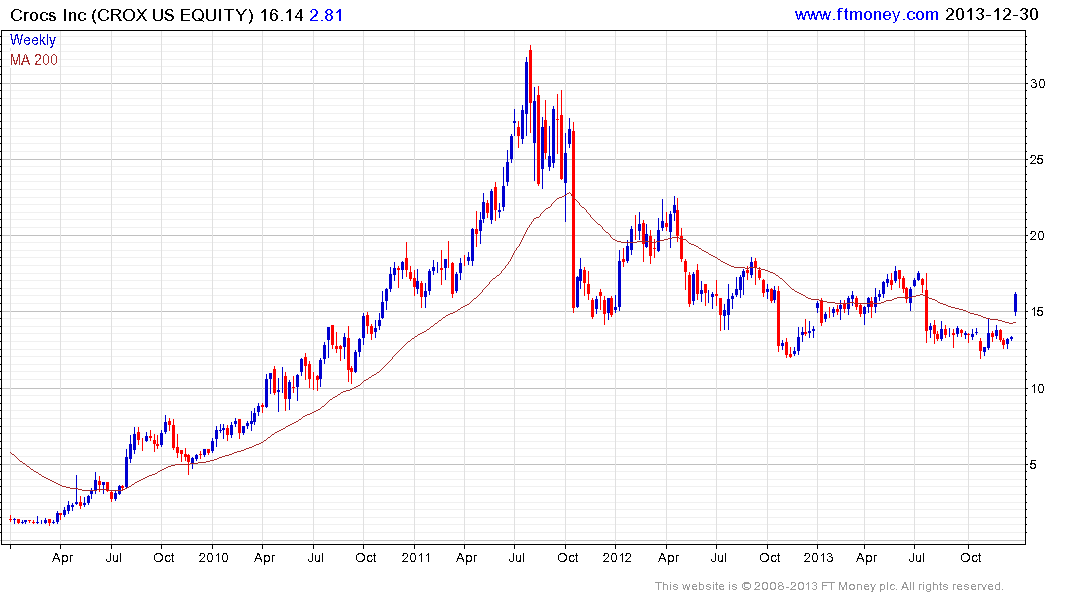Image resolution: width=1075 pixels, height=600 pixels.
Task: Click the y-axis label 10
Action: click(1037, 389)
